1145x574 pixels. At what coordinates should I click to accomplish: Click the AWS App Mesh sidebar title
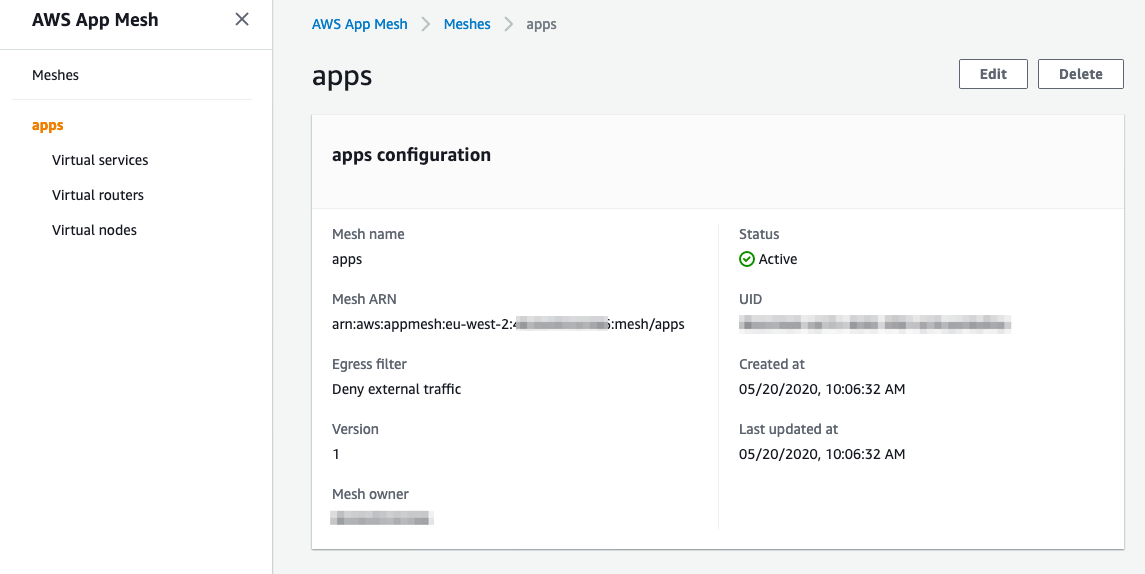point(95,20)
